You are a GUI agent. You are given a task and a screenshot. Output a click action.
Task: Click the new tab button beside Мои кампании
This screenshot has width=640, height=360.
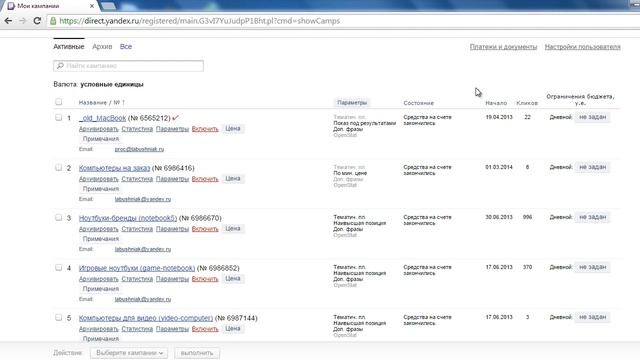[x=108, y=6]
